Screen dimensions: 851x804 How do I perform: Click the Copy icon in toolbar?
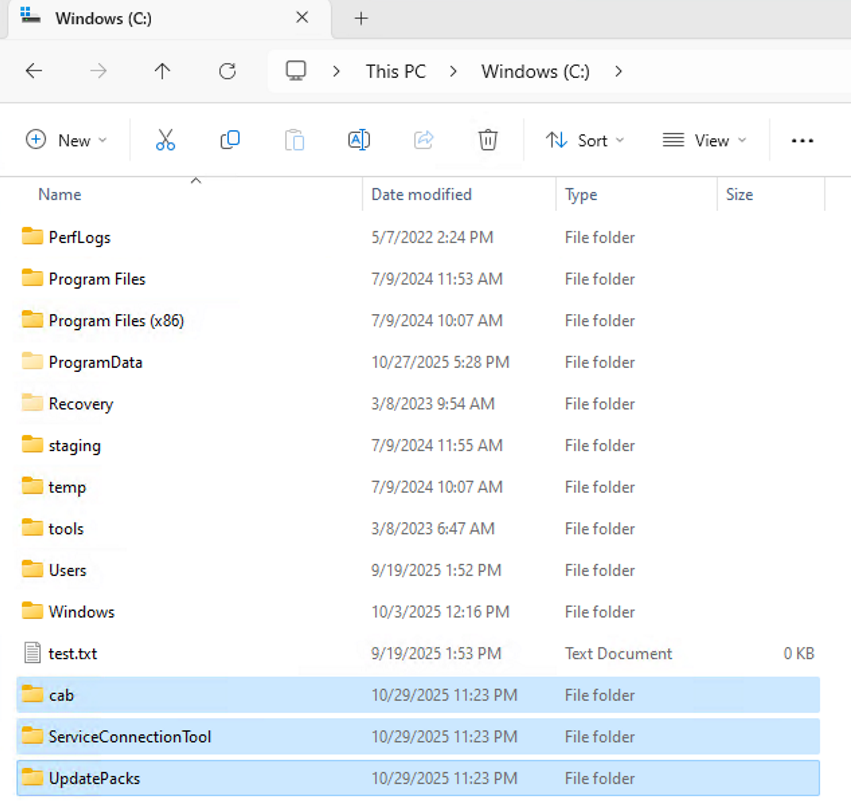(230, 140)
